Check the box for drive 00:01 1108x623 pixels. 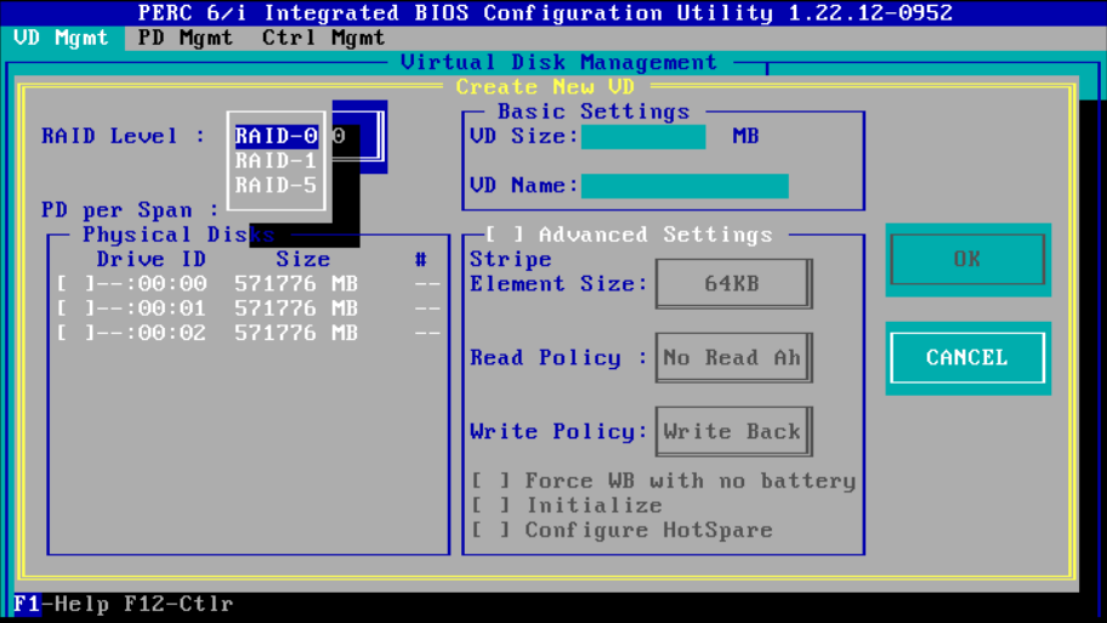[76, 309]
